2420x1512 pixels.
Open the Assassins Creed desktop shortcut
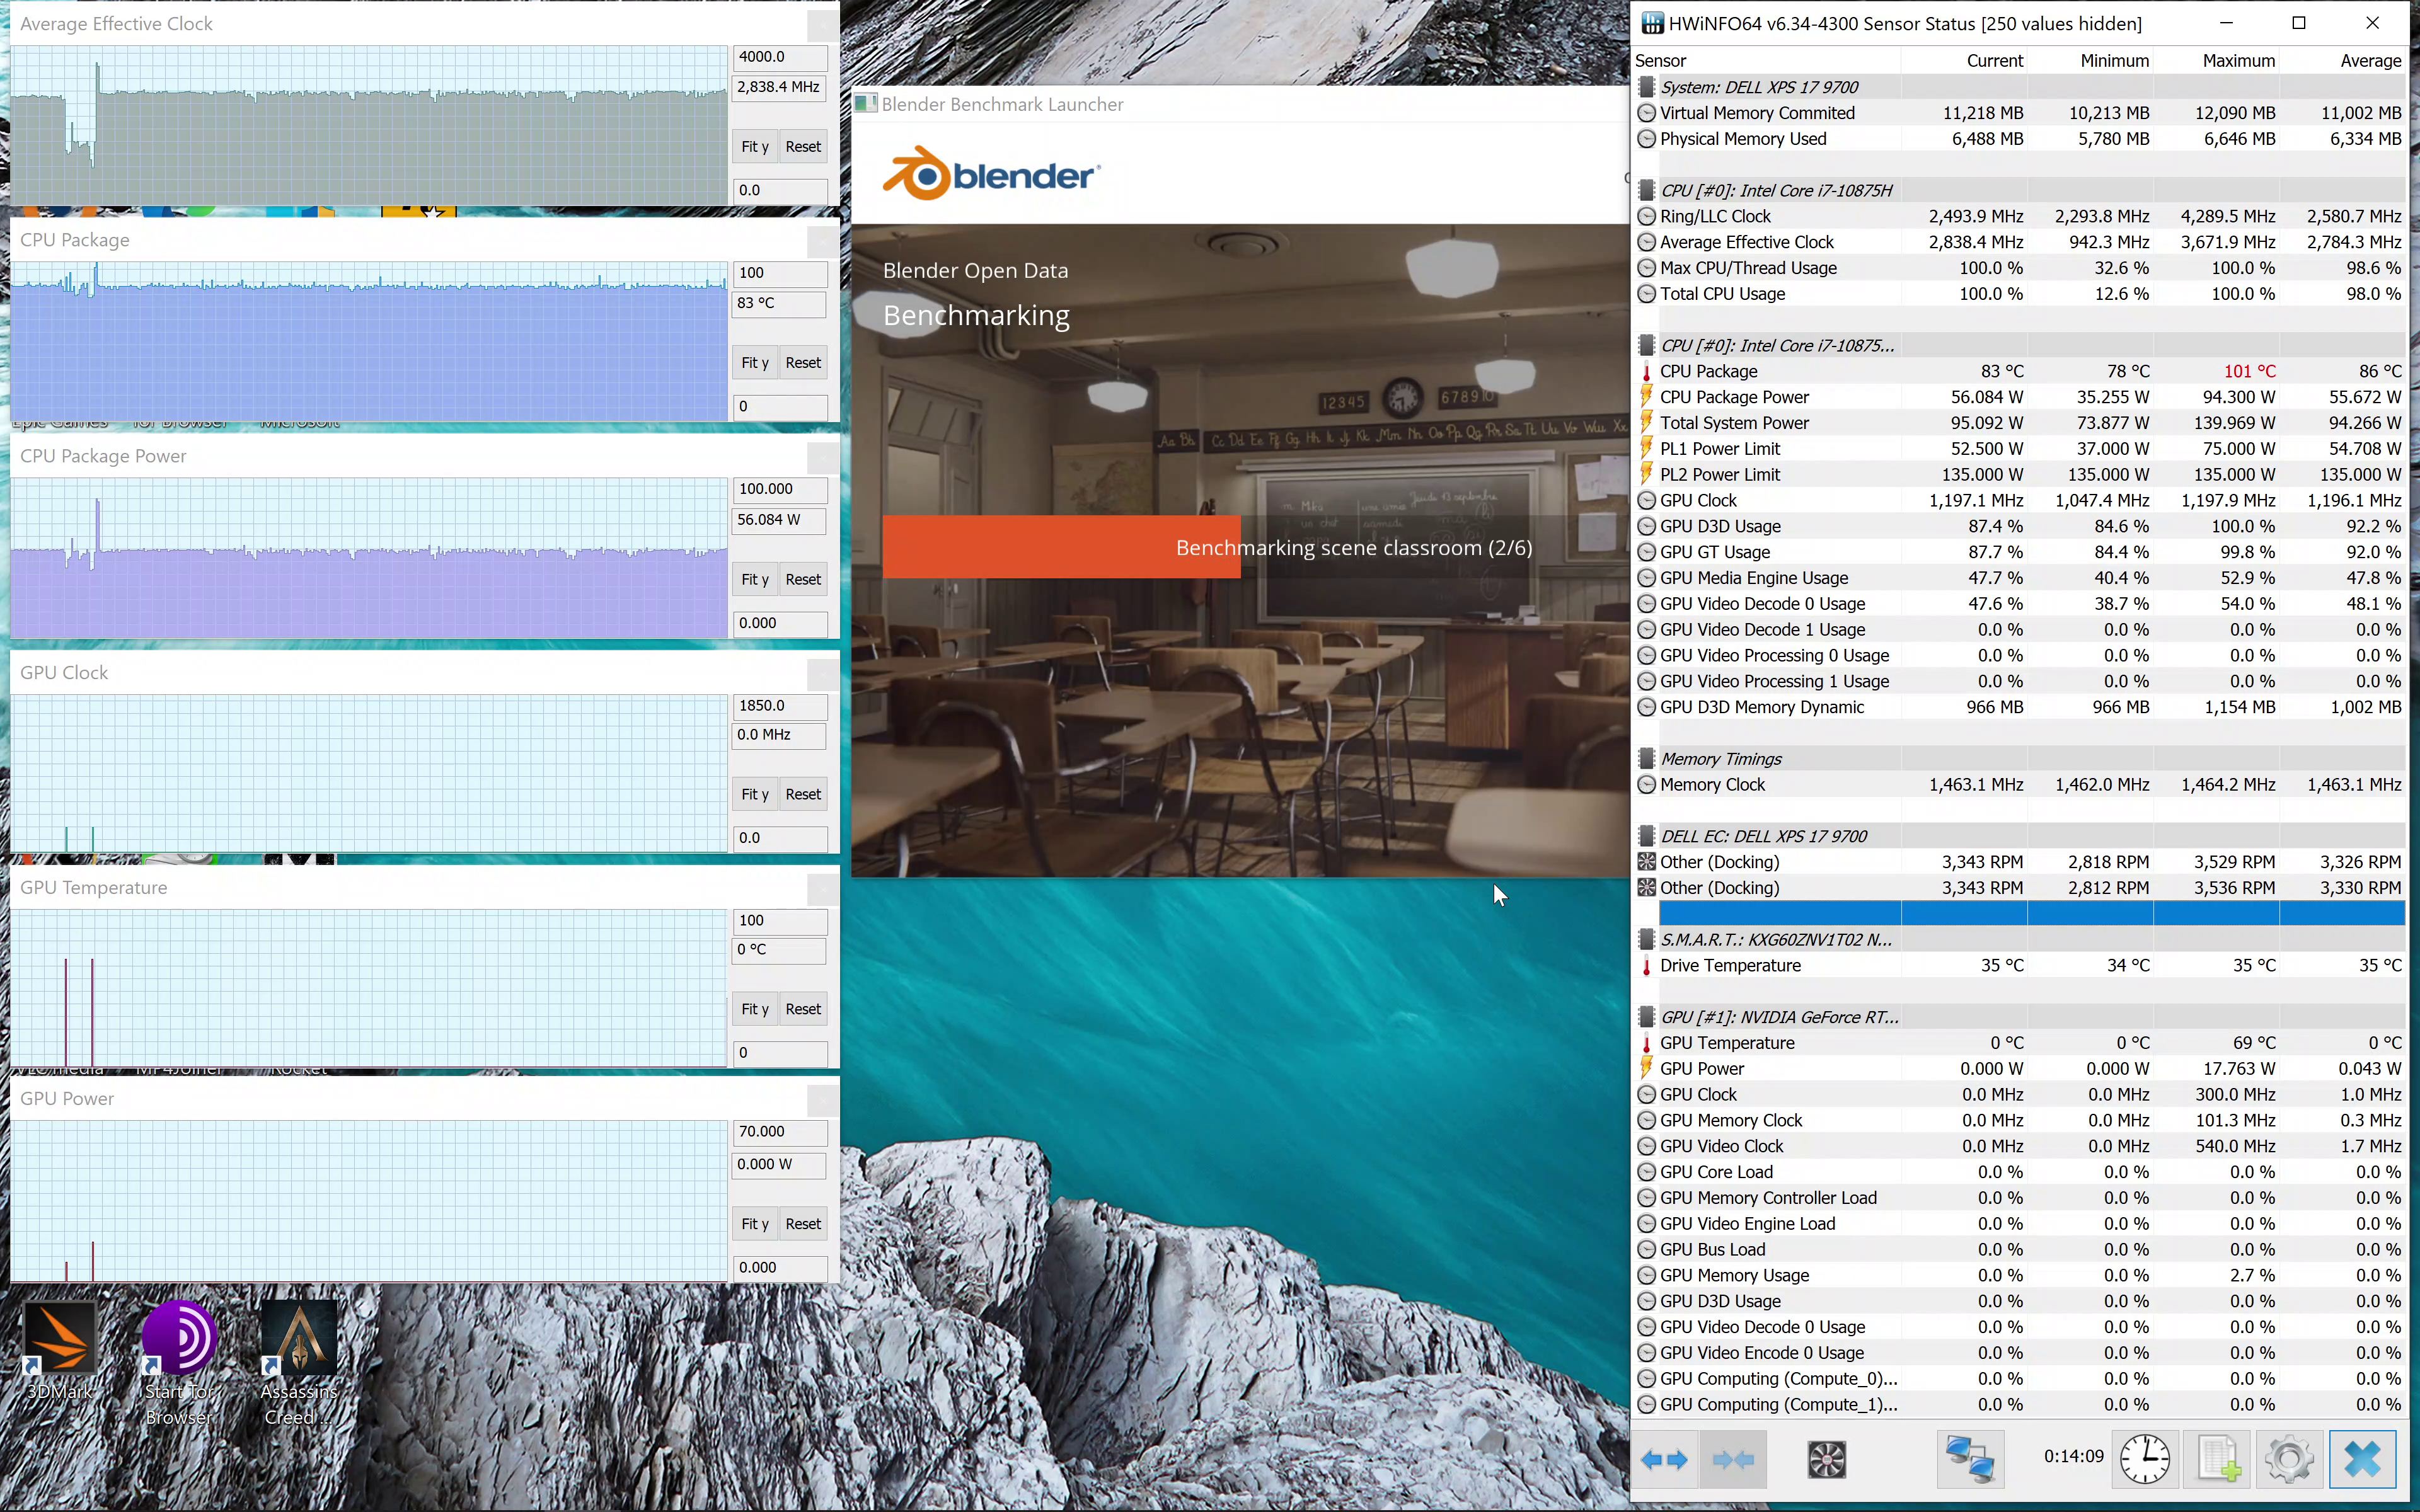click(x=299, y=1362)
